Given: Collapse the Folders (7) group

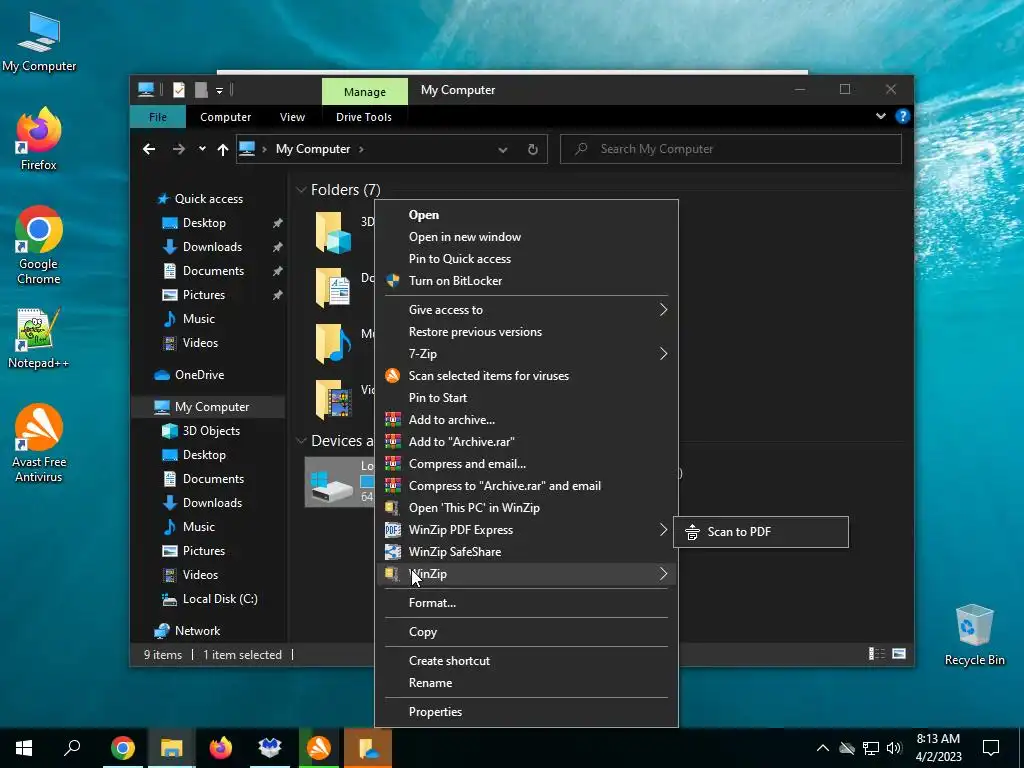Looking at the screenshot, I should (x=301, y=190).
